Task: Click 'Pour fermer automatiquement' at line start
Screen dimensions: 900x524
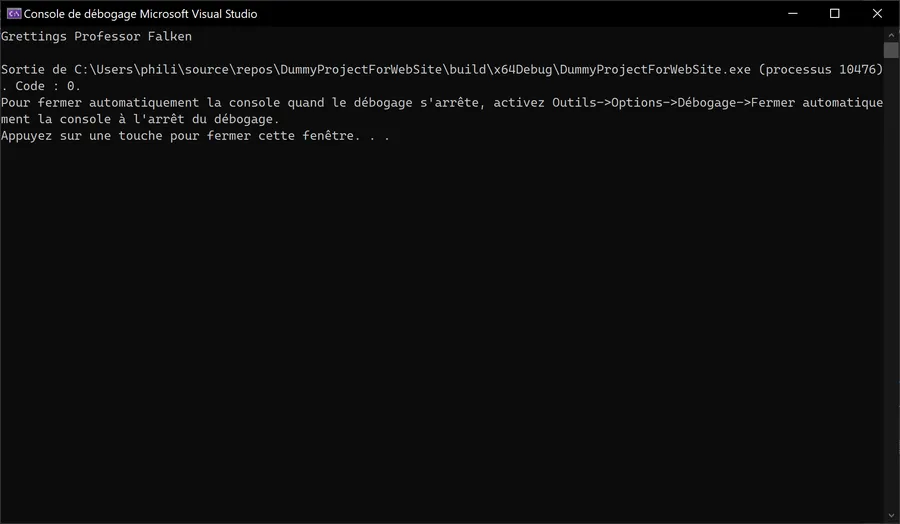Action: pyautogui.click(x=100, y=103)
